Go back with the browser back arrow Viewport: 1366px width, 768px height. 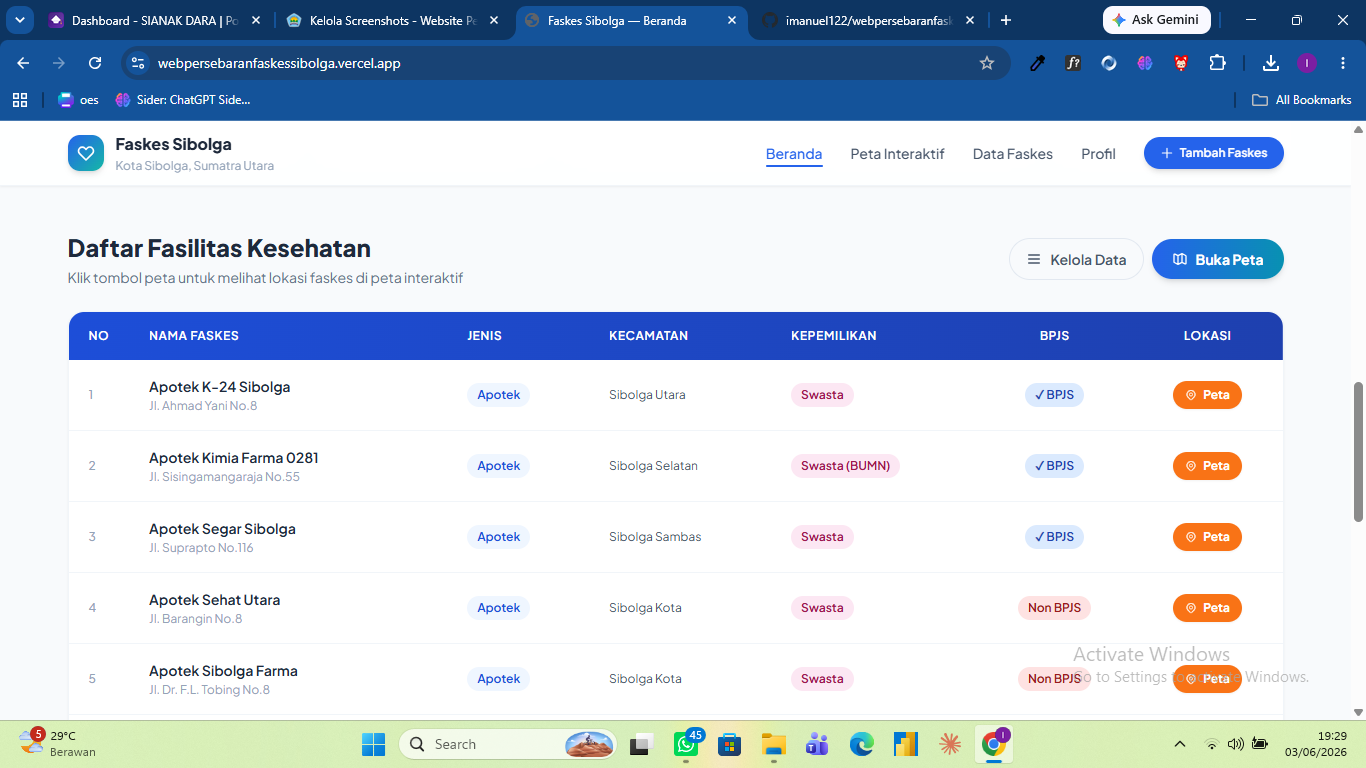point(23,63)
